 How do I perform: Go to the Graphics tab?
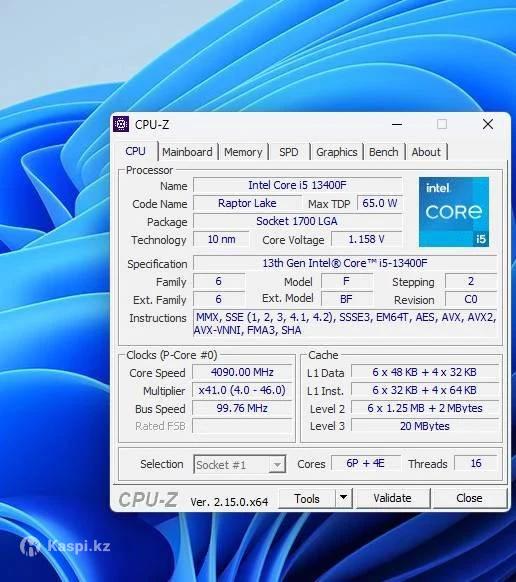click(337, 152)
